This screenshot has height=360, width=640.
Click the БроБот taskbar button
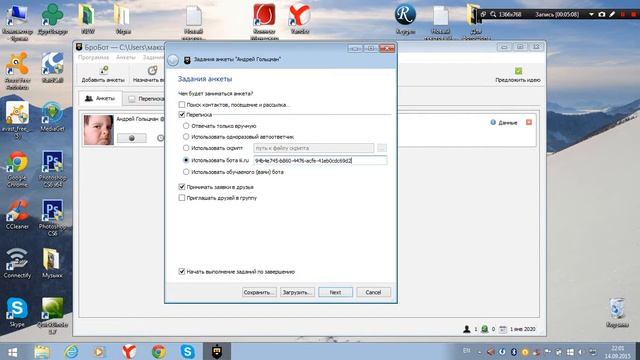[x=217, y=352]
